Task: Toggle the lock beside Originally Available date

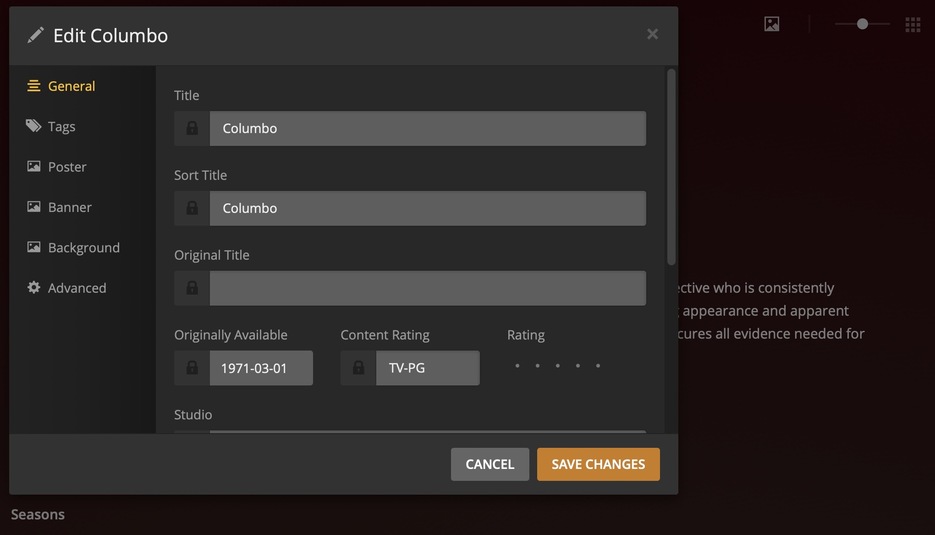Action: [x=192, y=368]
